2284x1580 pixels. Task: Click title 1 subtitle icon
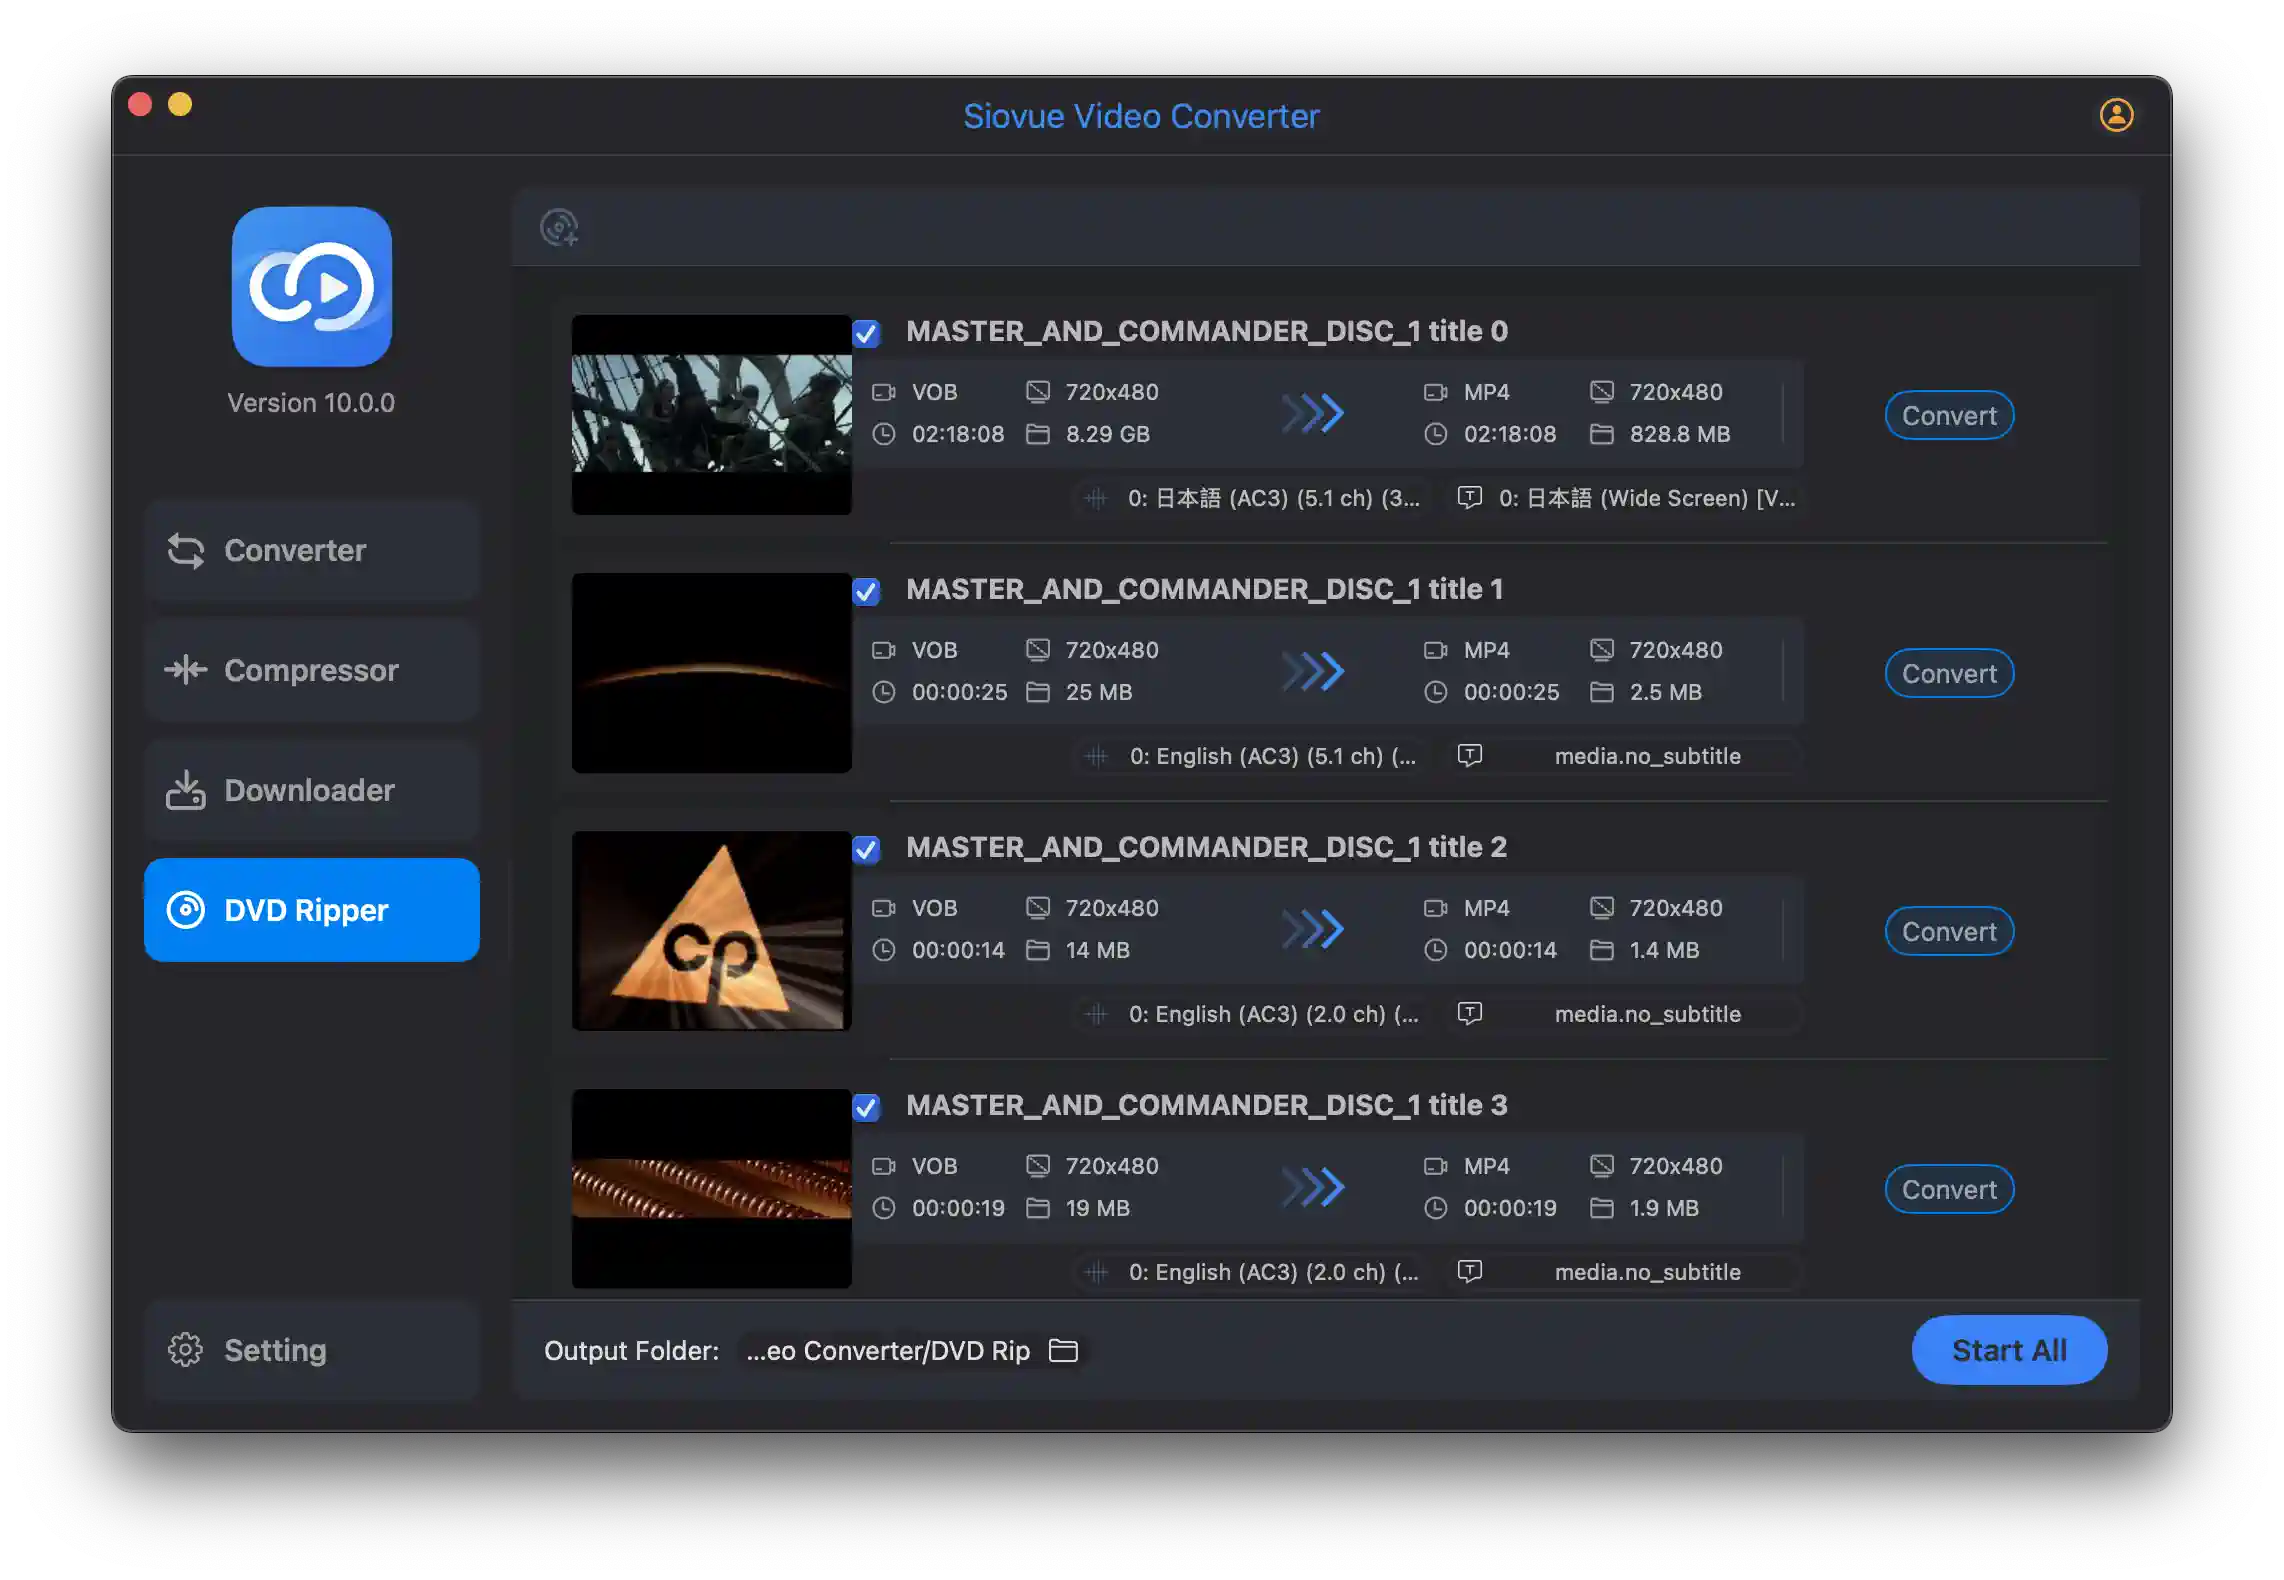point(1469,755)
